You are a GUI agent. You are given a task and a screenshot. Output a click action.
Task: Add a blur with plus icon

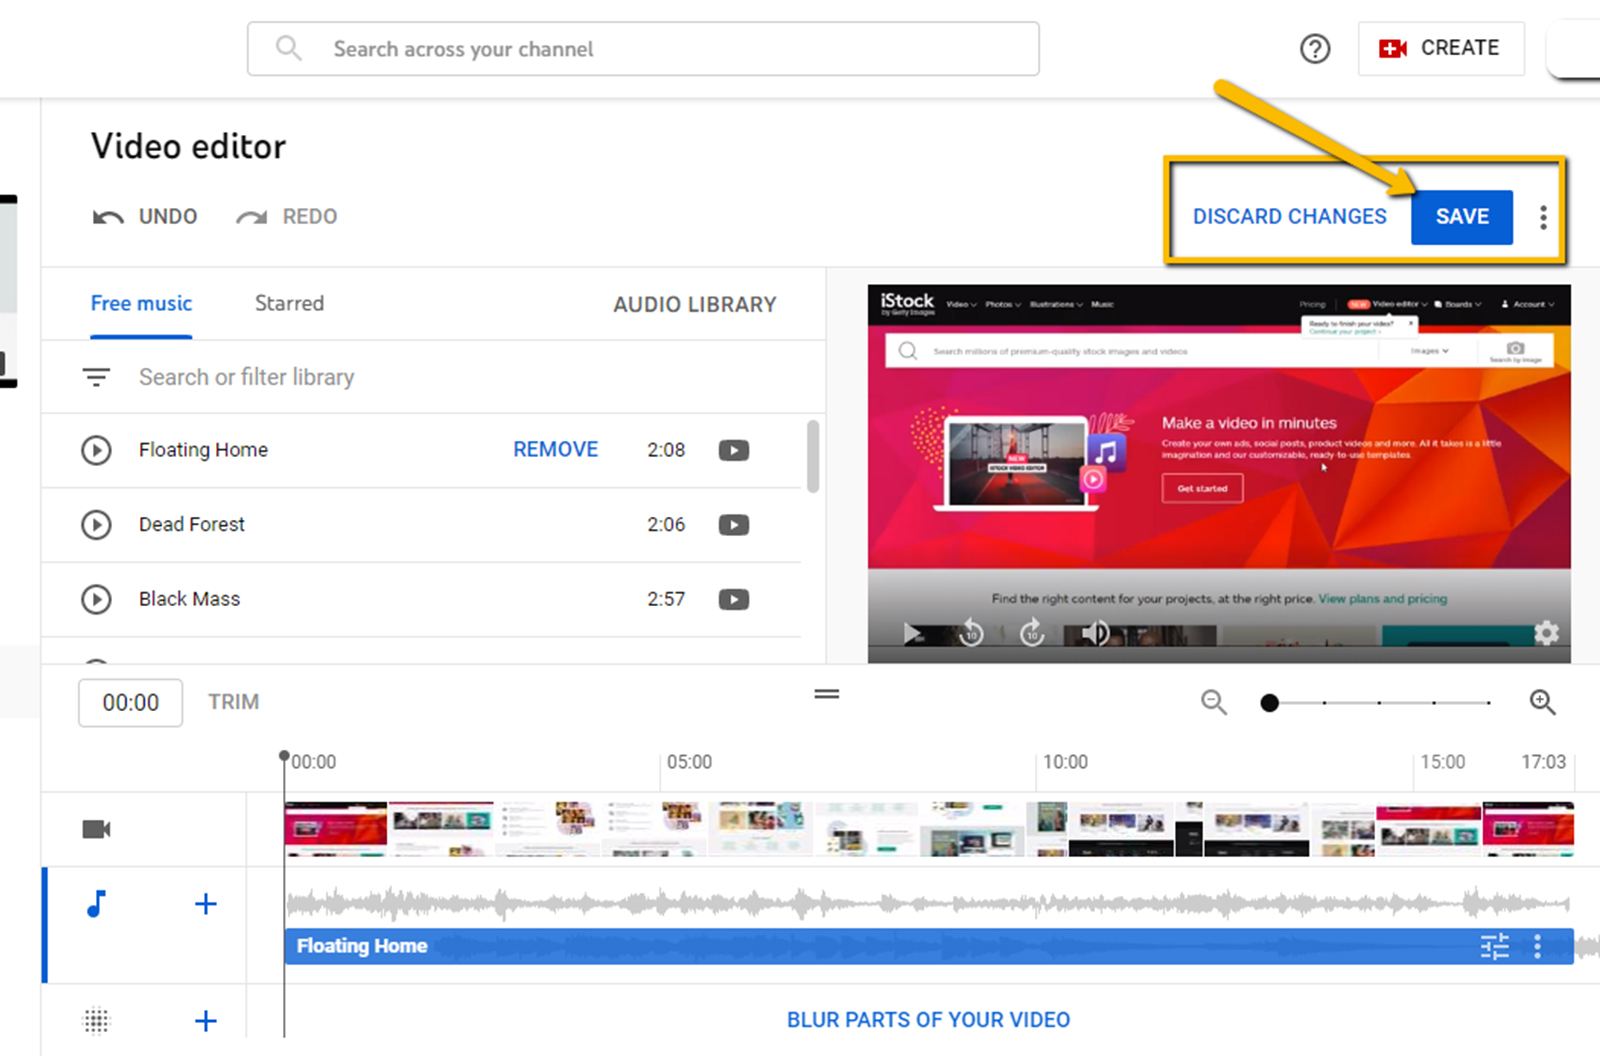coord(205,1021)
